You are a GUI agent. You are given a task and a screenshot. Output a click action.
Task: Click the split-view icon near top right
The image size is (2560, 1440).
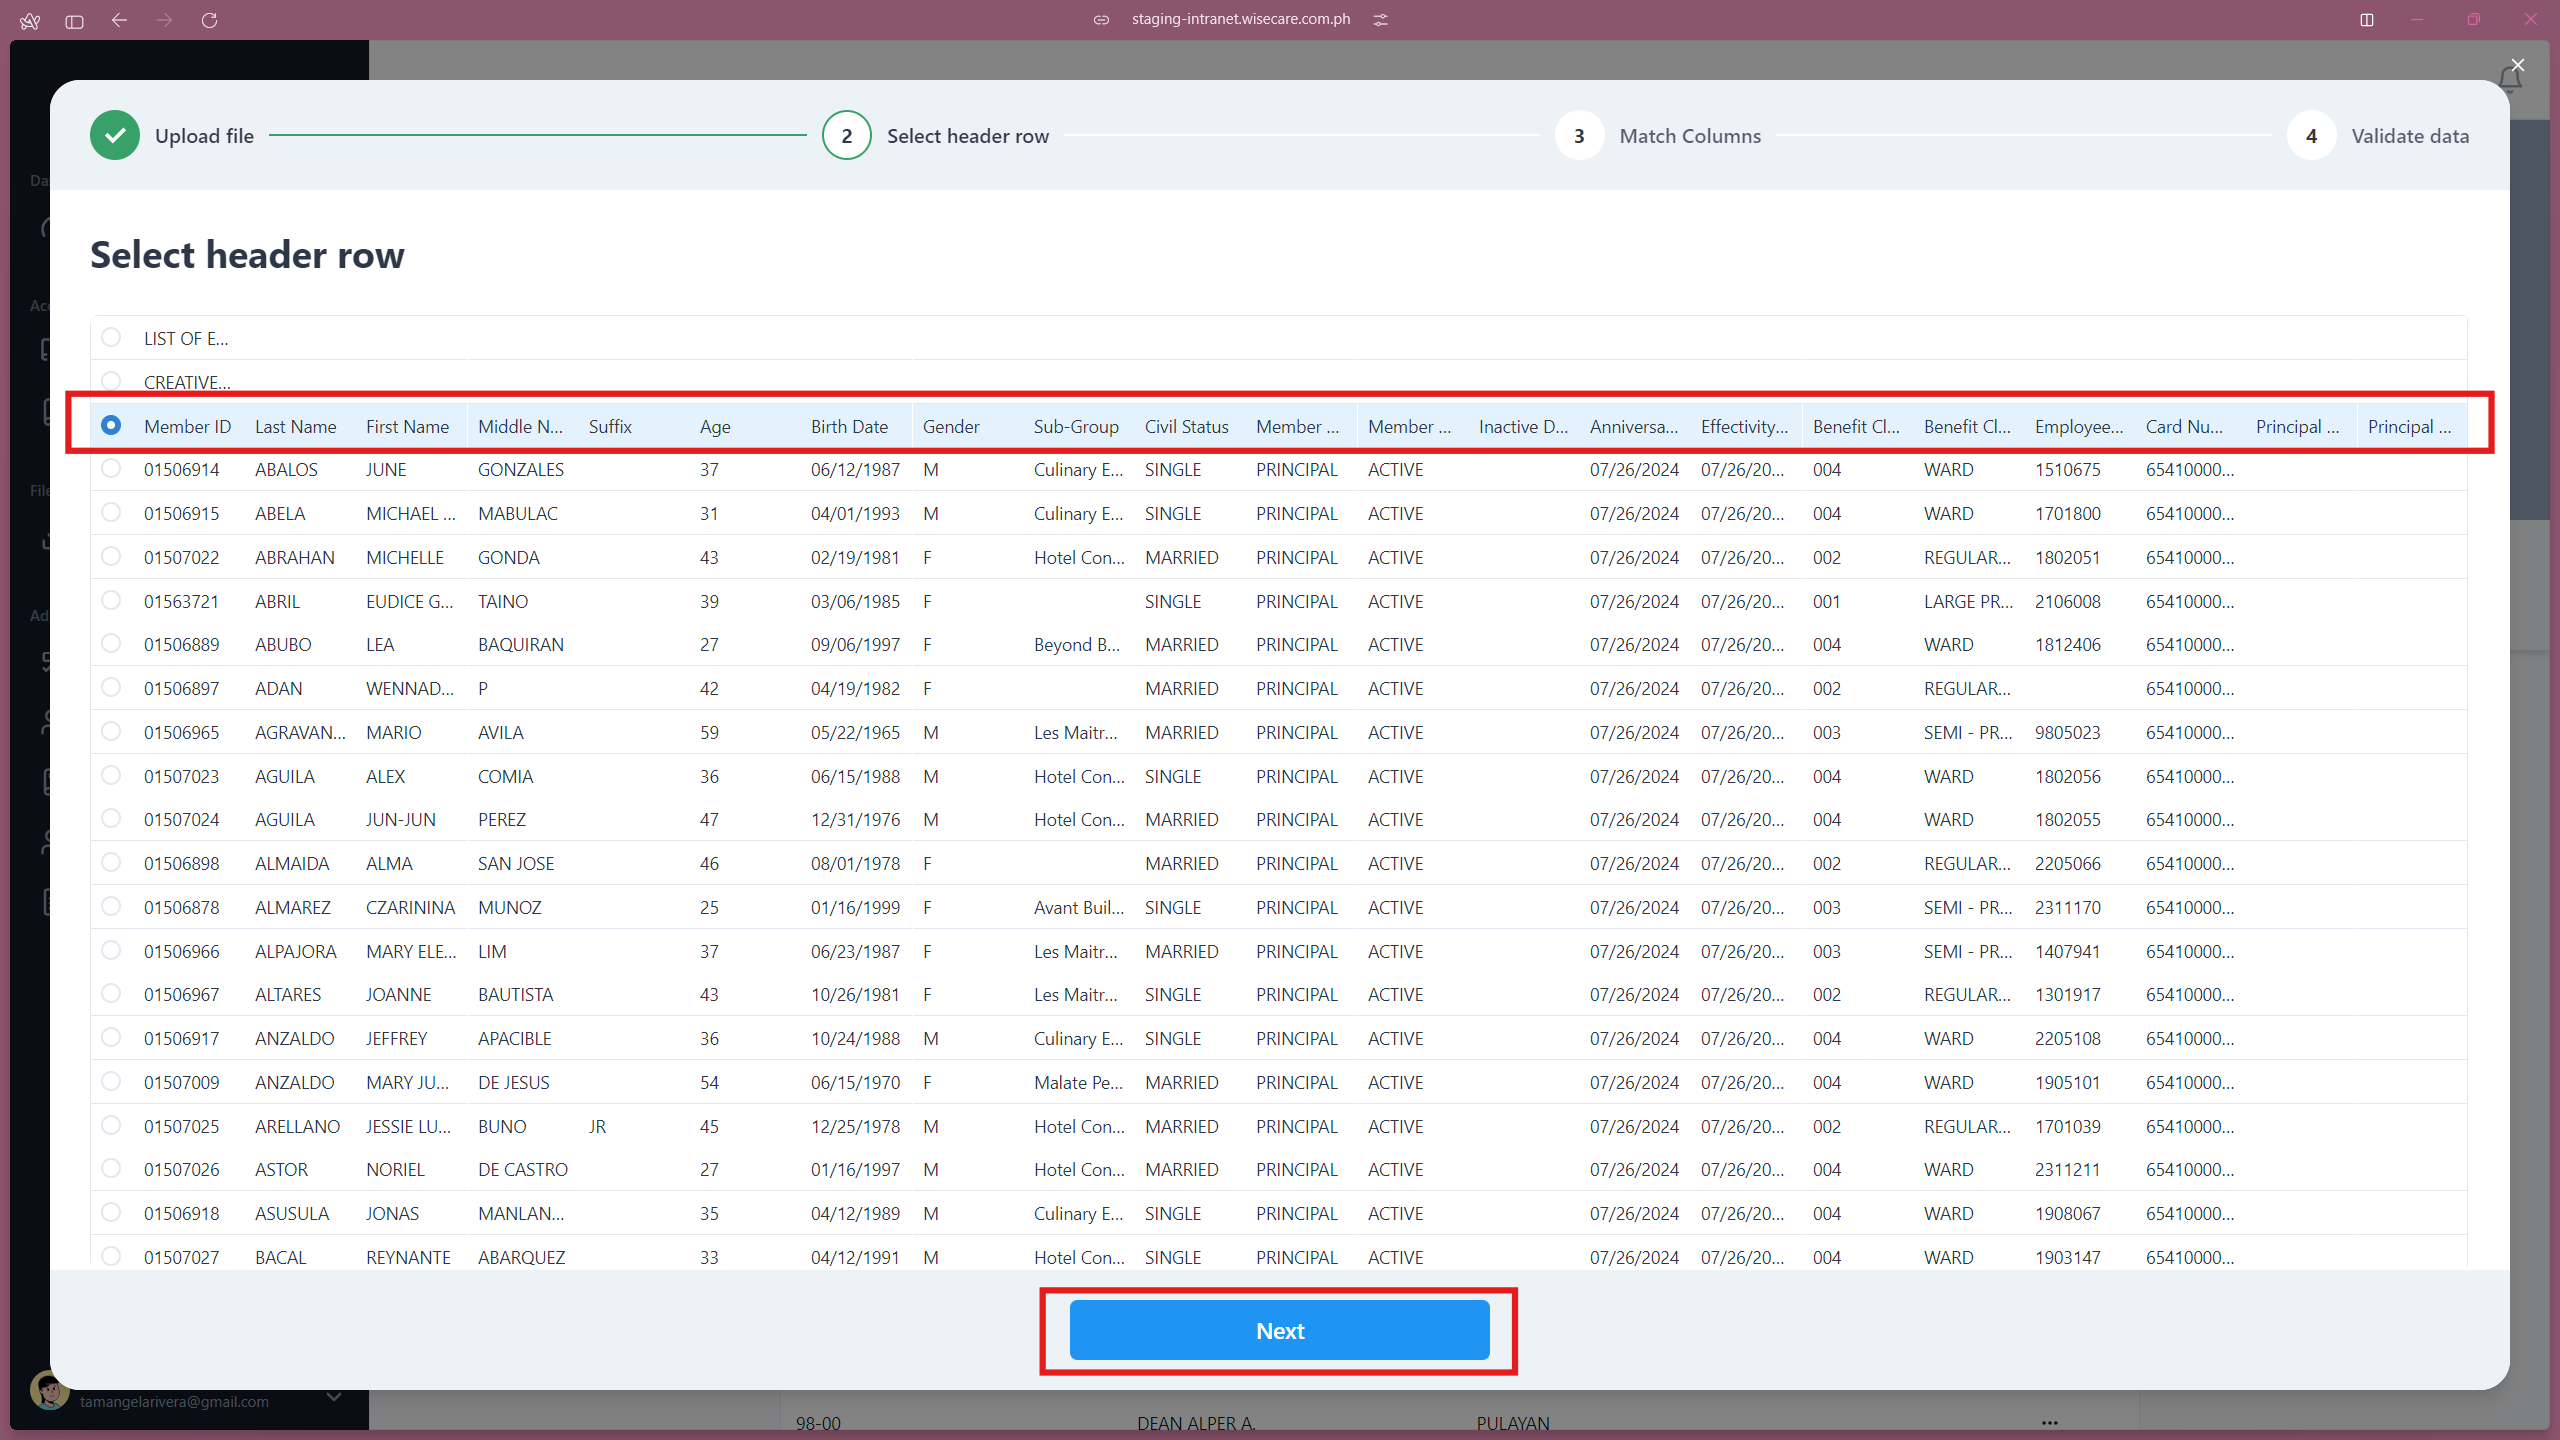pos(2367,20)
